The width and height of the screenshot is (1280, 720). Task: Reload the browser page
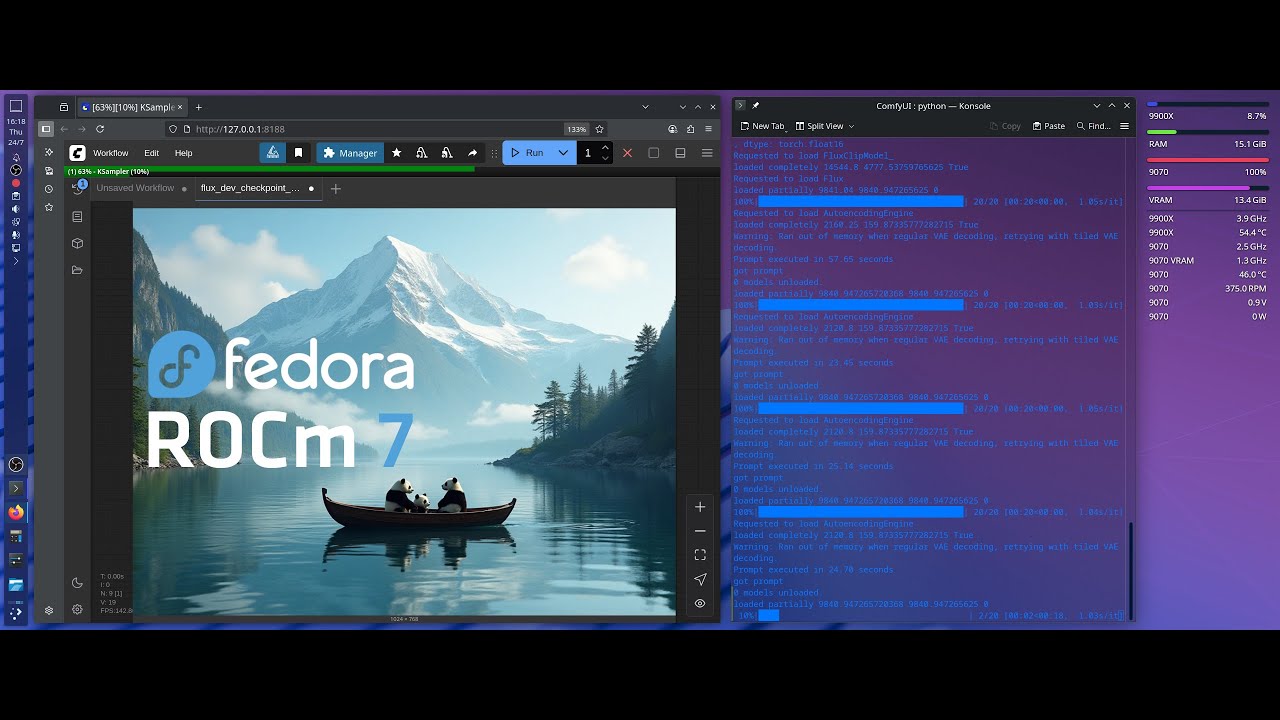(100, 129)
